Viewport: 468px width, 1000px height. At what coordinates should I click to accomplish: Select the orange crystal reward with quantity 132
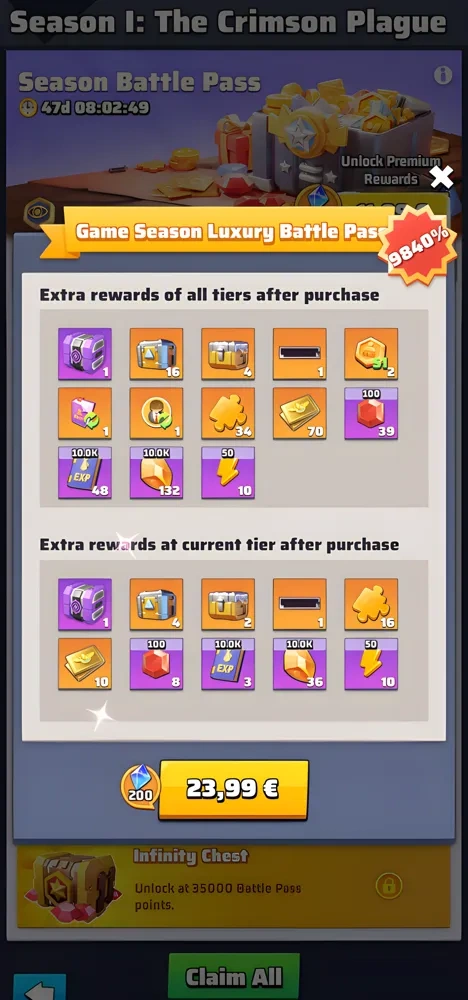coord(156,473)
